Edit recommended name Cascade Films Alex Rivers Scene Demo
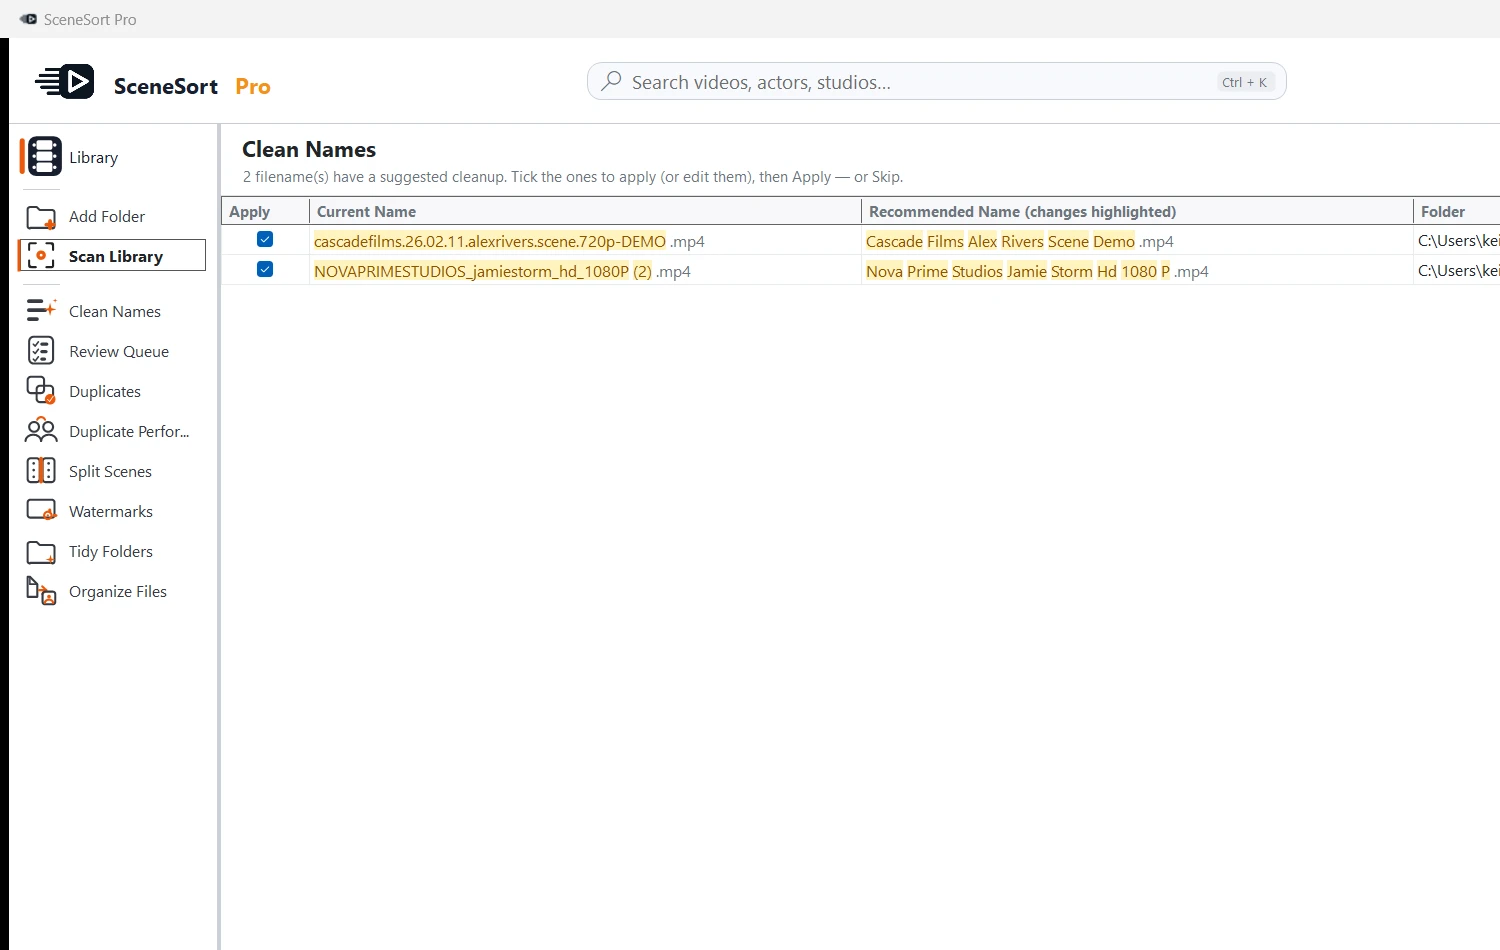 click(1000, 241)
